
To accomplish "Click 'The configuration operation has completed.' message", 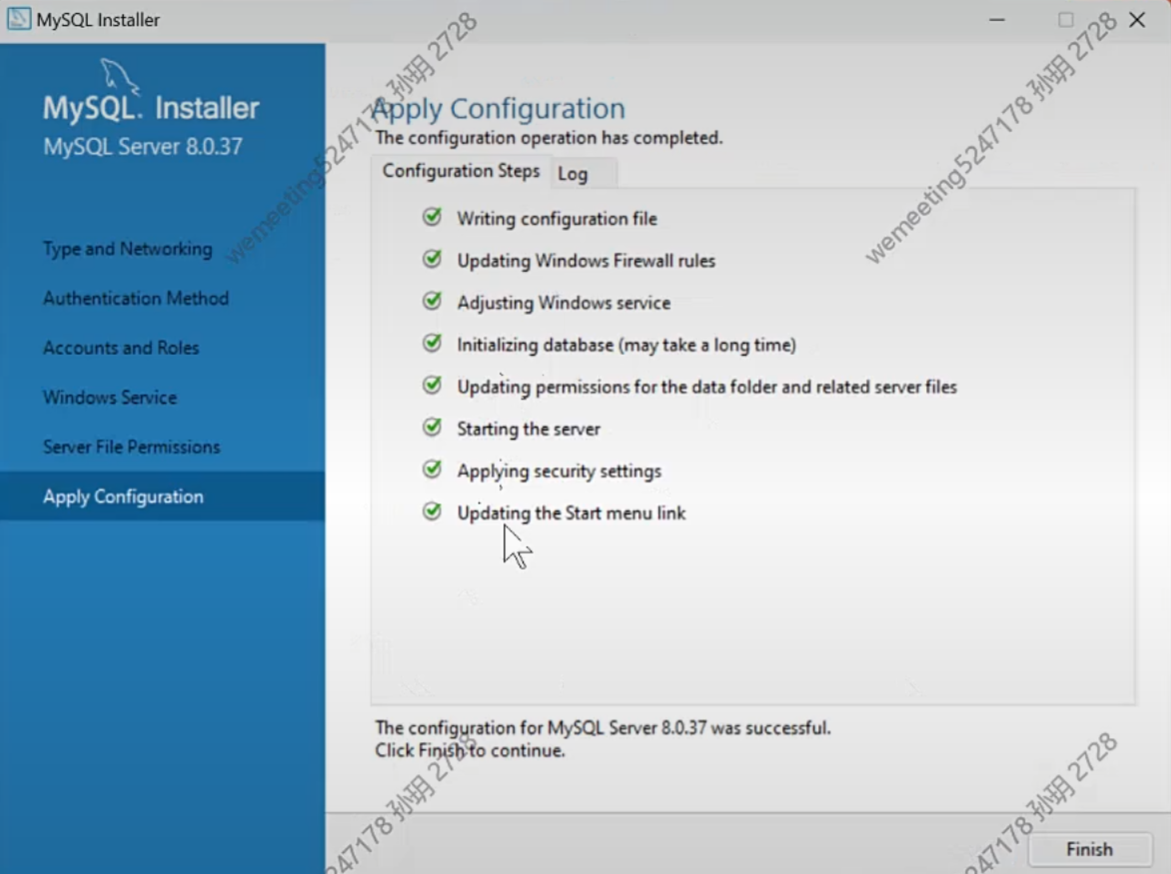I will tap(549, 137).
